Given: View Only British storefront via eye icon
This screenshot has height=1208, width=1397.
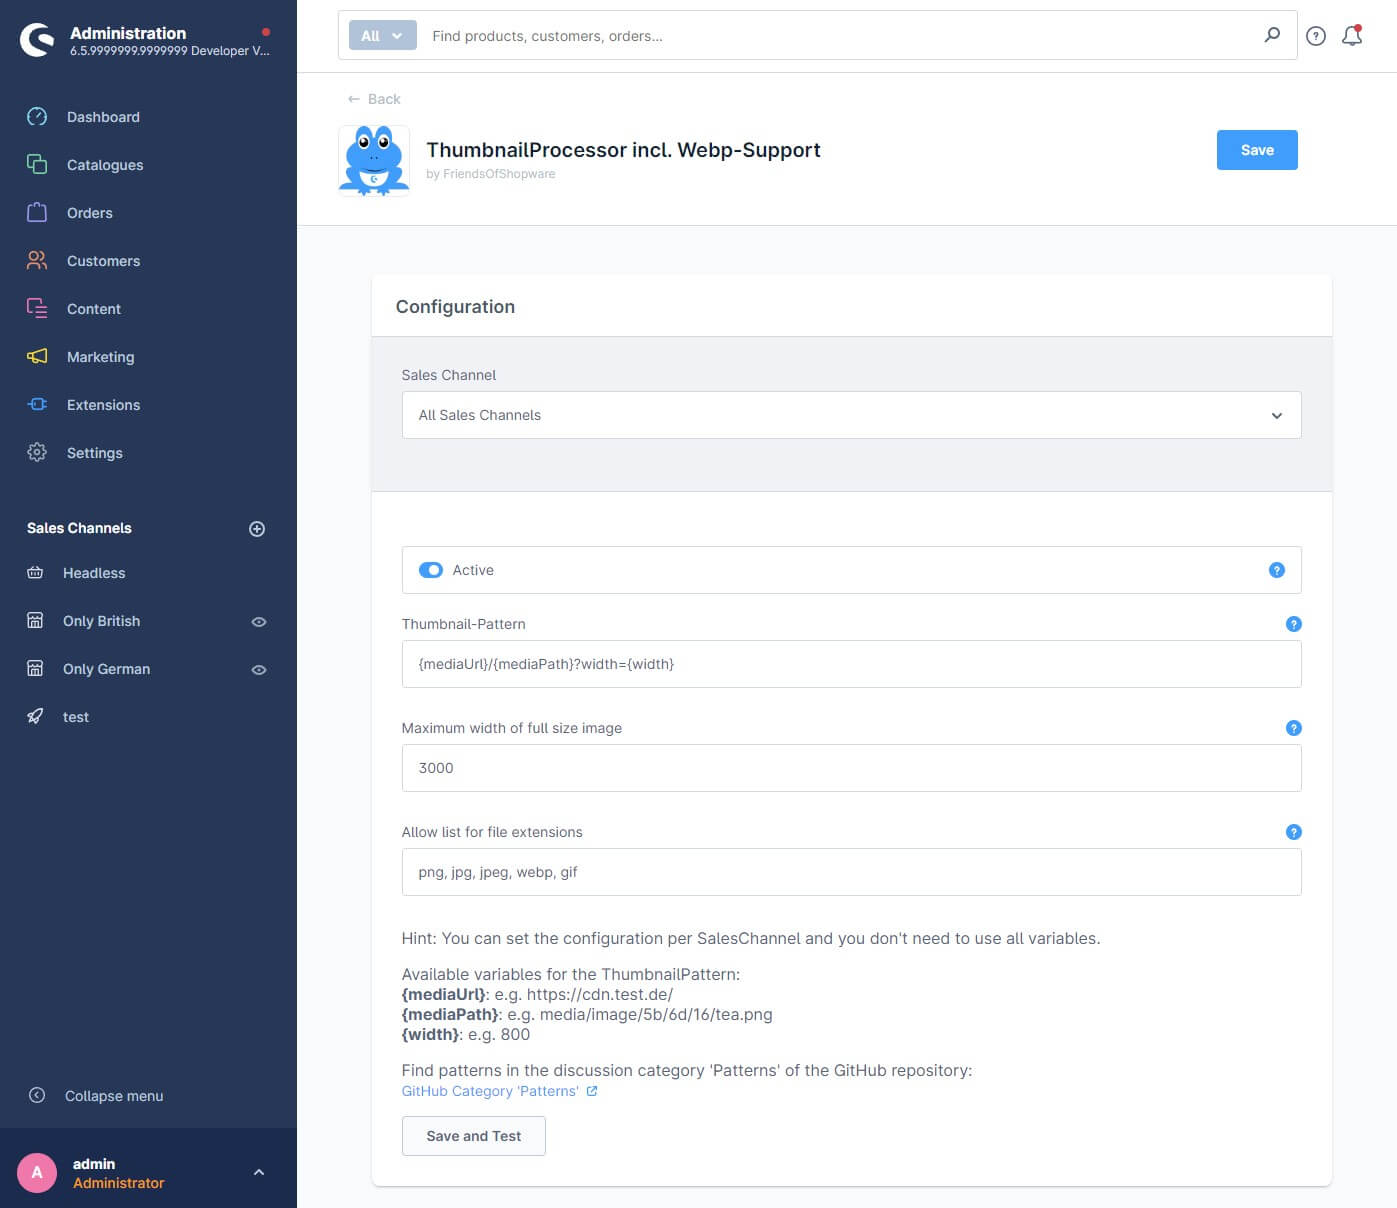Looking at the screenshot, I should point(259,622).
